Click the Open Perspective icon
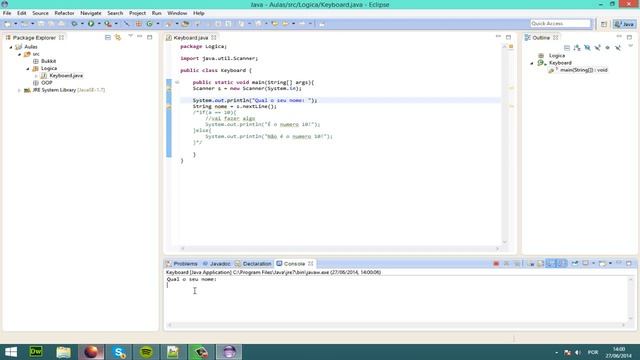 (x=604, y=24)
